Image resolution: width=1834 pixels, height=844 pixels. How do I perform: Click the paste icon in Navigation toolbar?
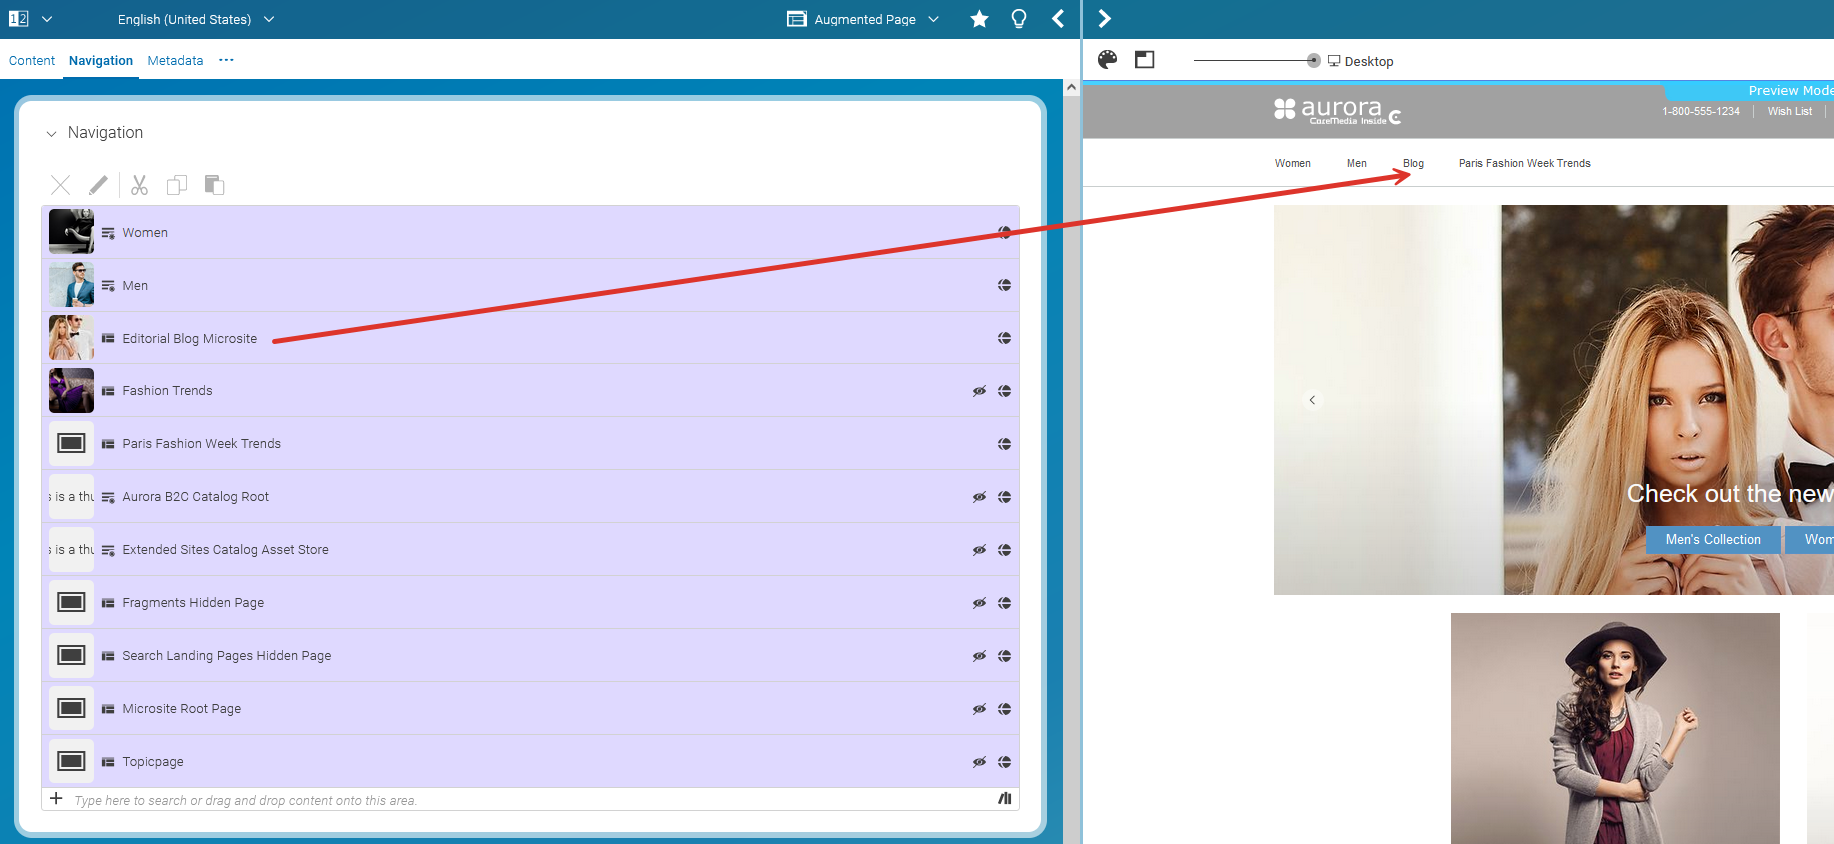214,185
